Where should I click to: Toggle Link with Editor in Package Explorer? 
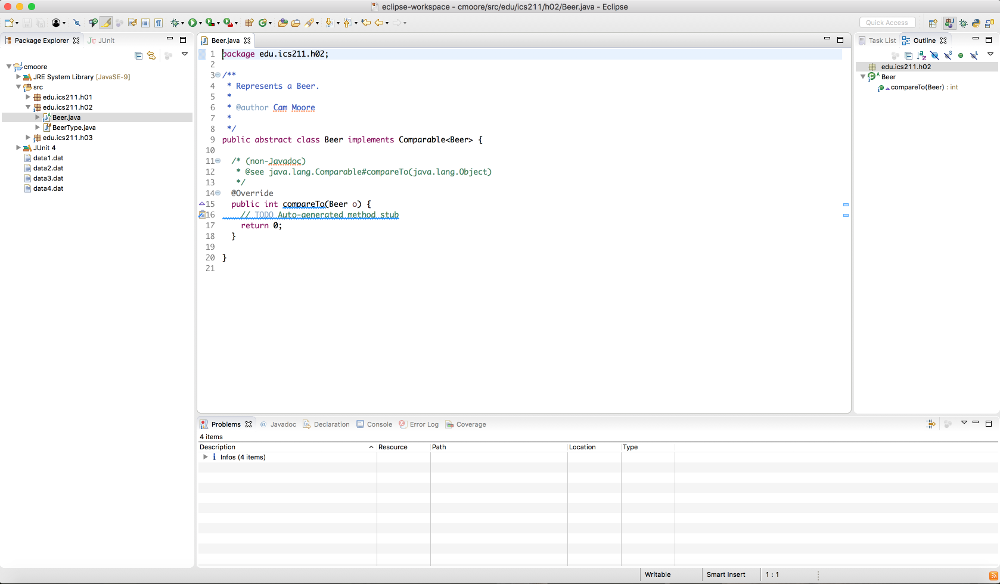pyautogui.click(x=151, y=55)
